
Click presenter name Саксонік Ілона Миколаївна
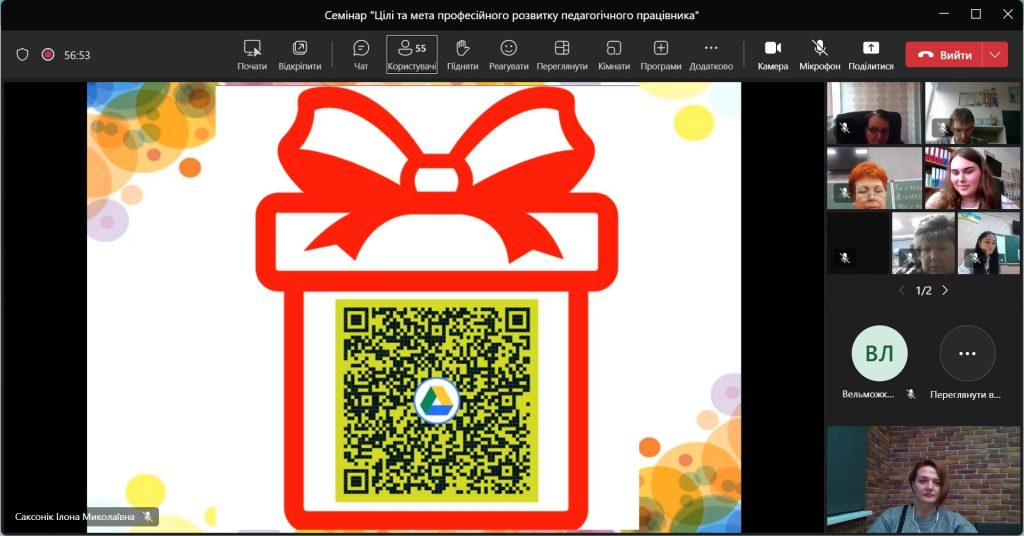(74, 516)
